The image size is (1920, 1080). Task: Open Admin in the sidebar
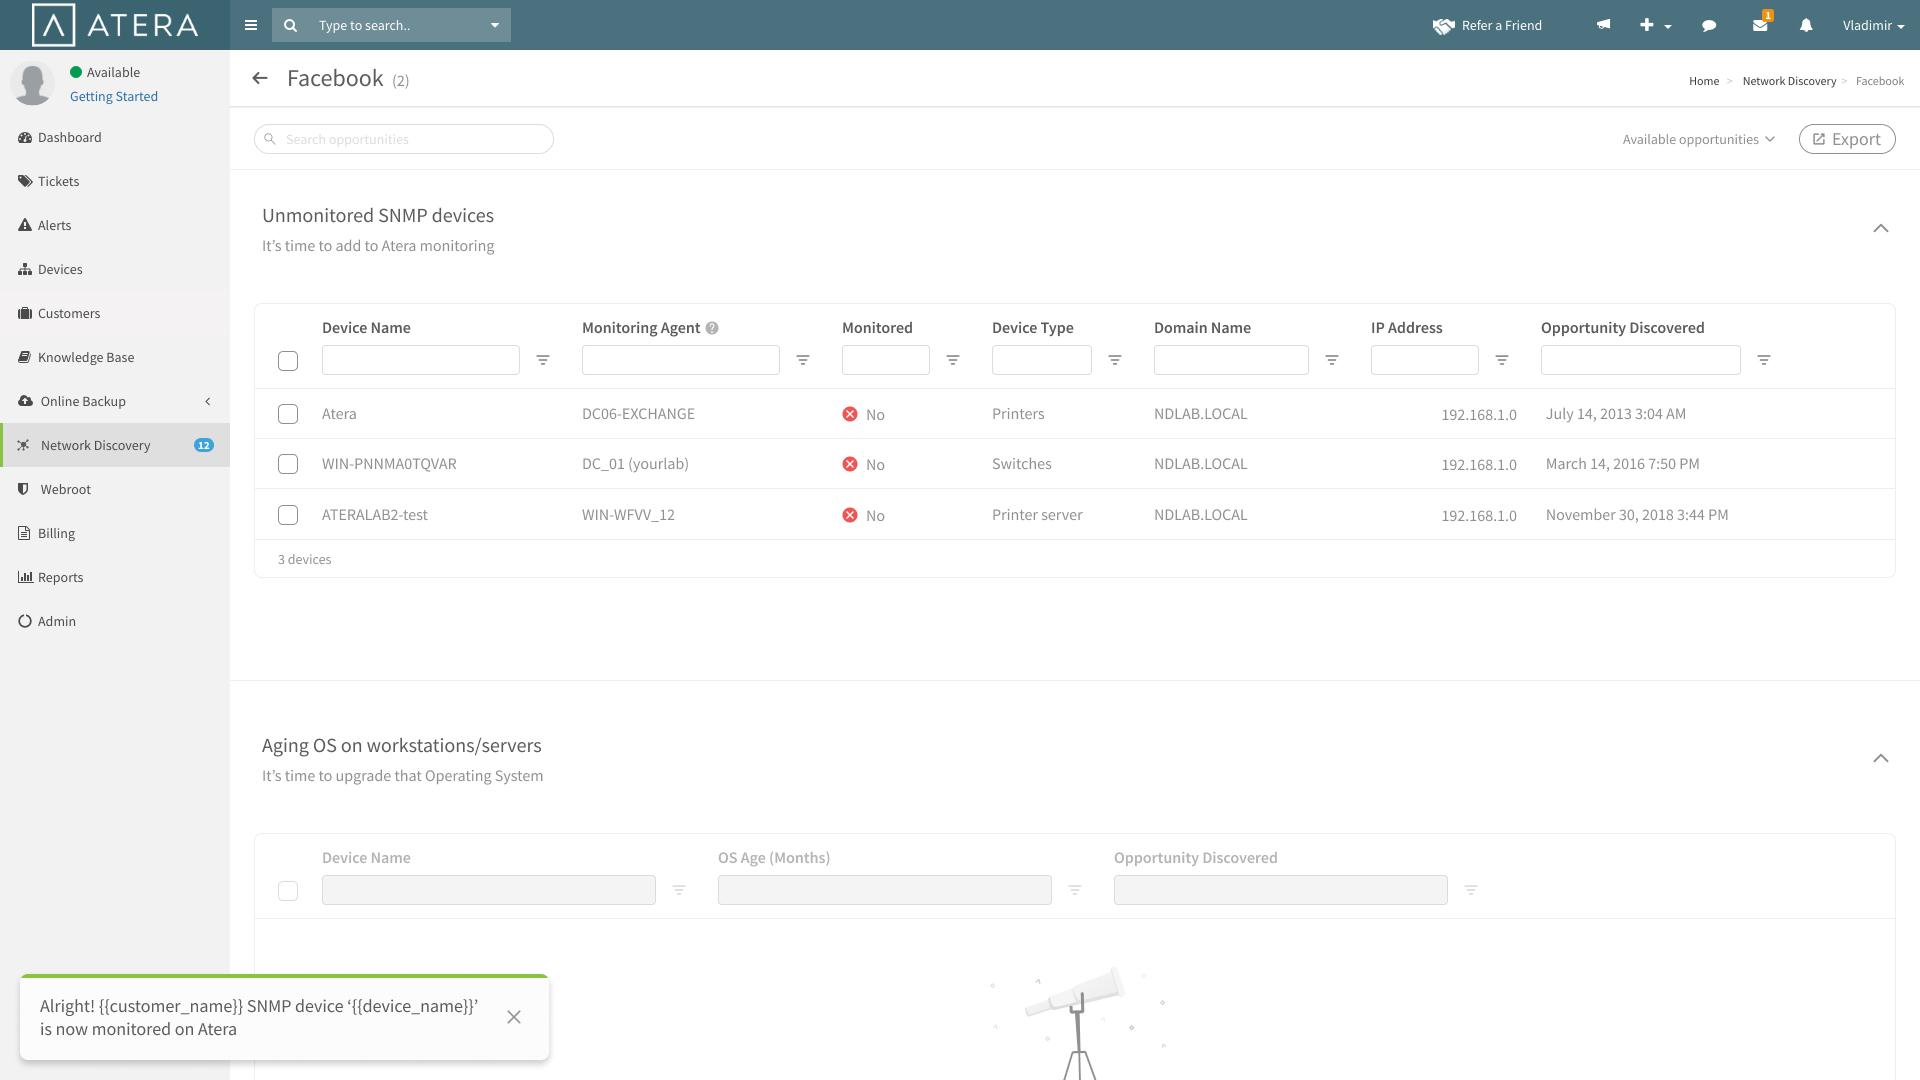click(x=115, y=621)
